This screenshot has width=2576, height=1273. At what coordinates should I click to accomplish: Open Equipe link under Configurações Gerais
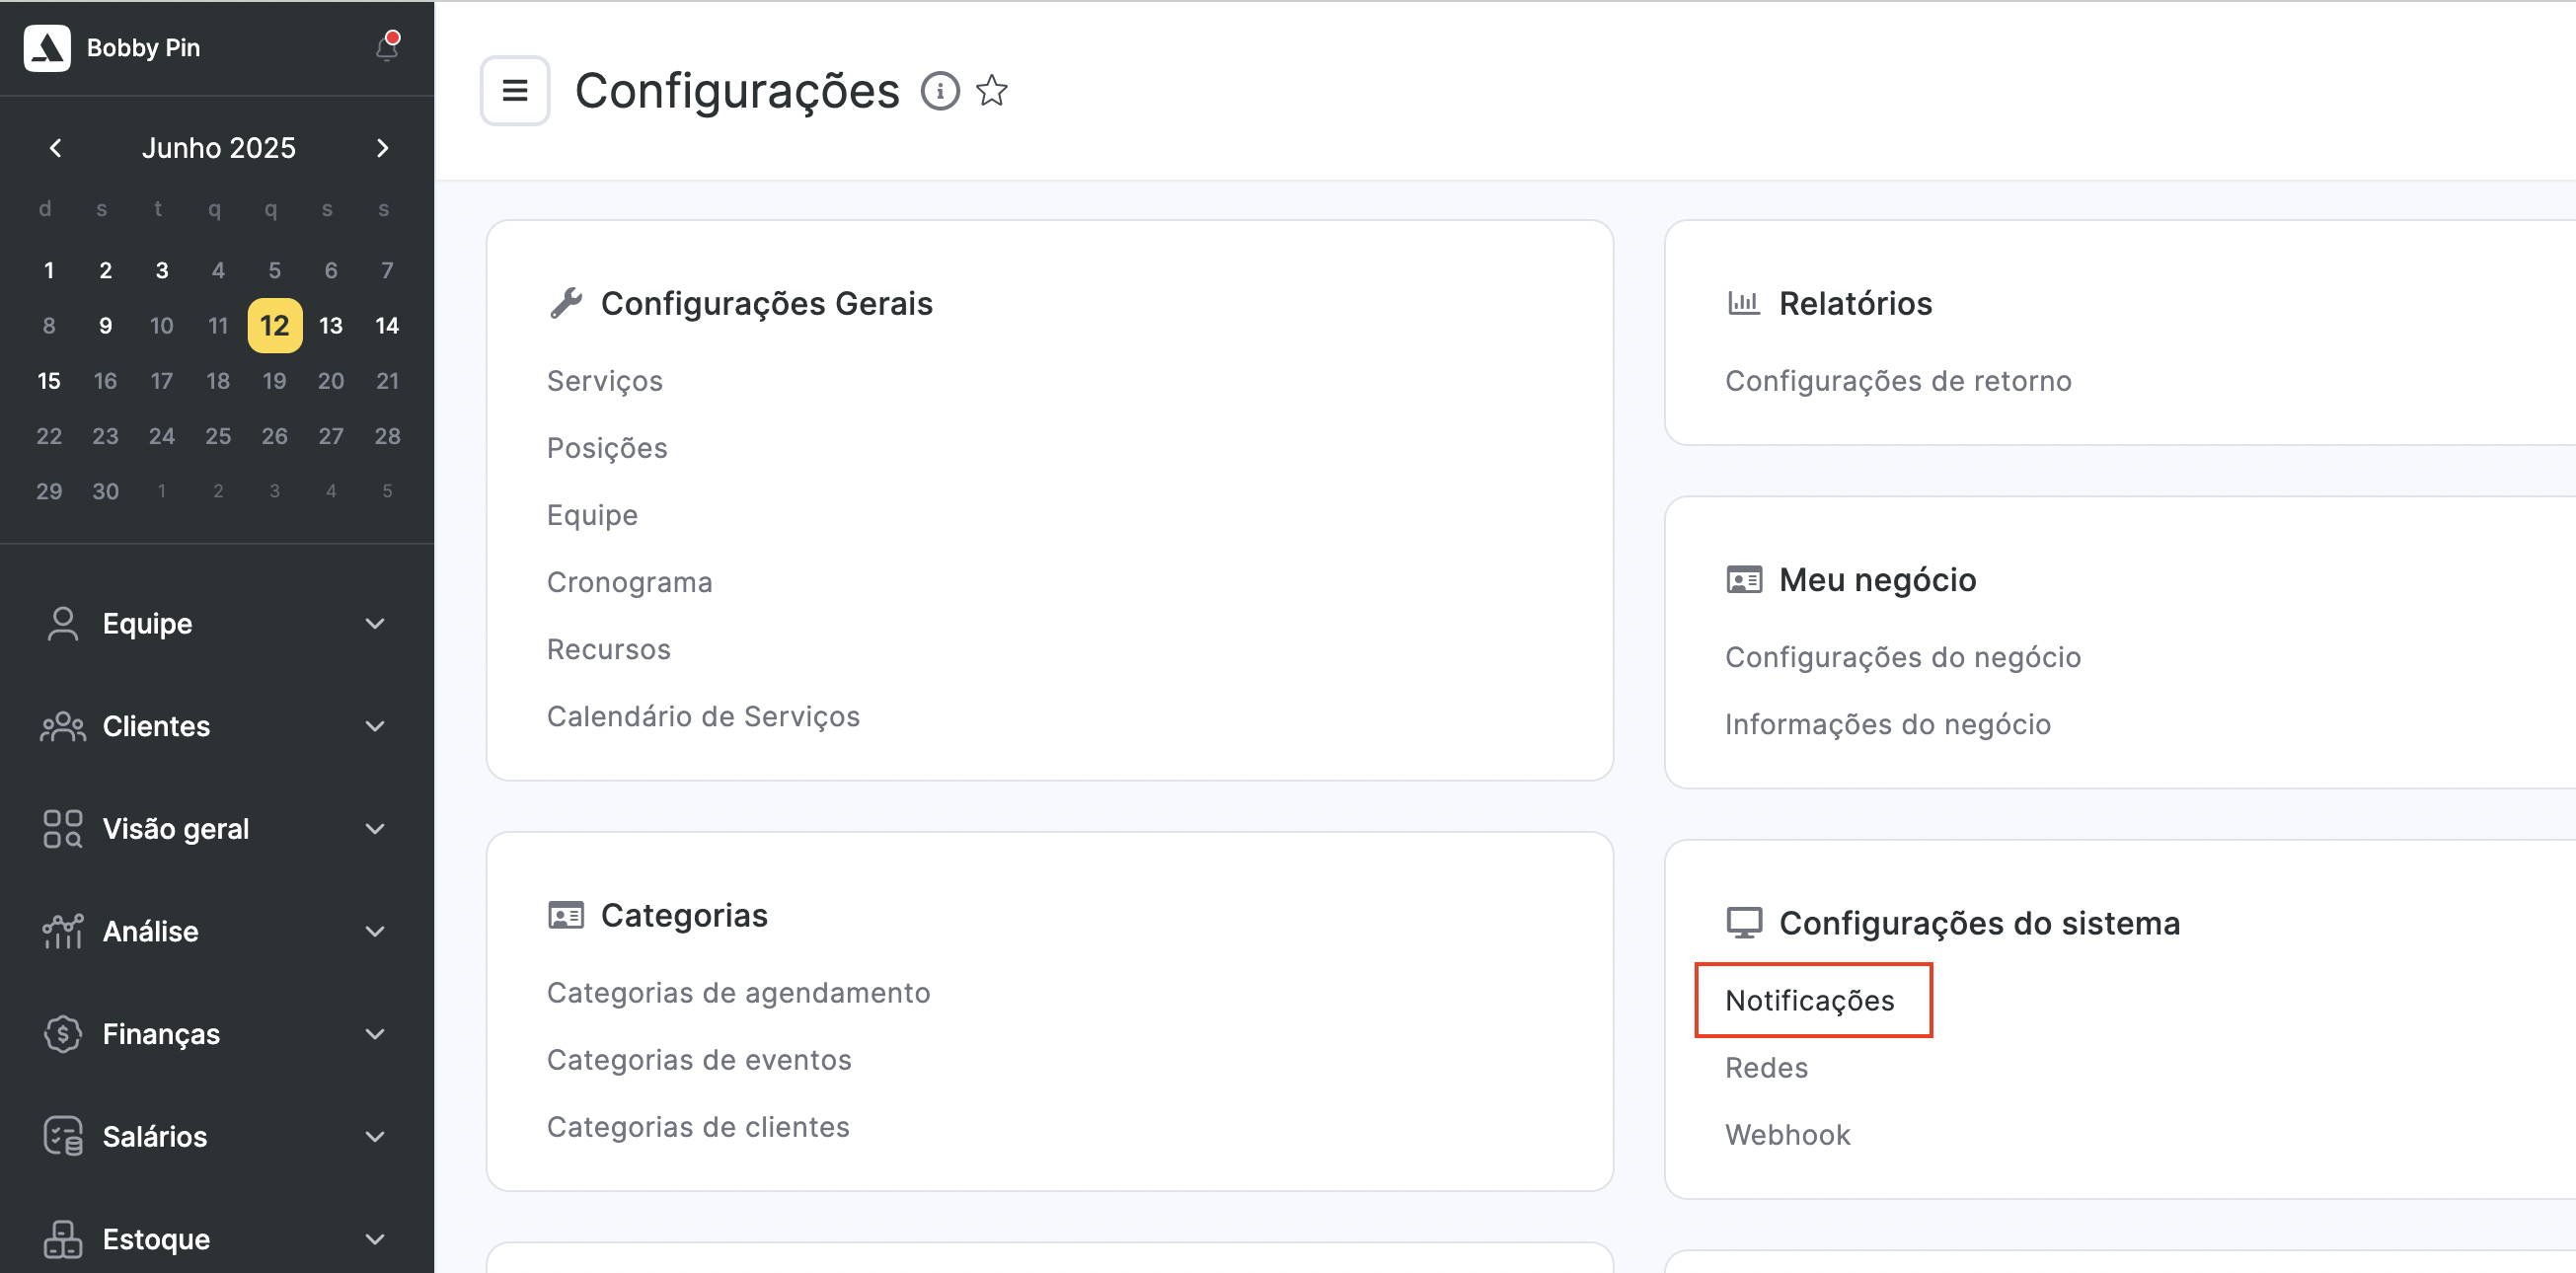point(592,515)
